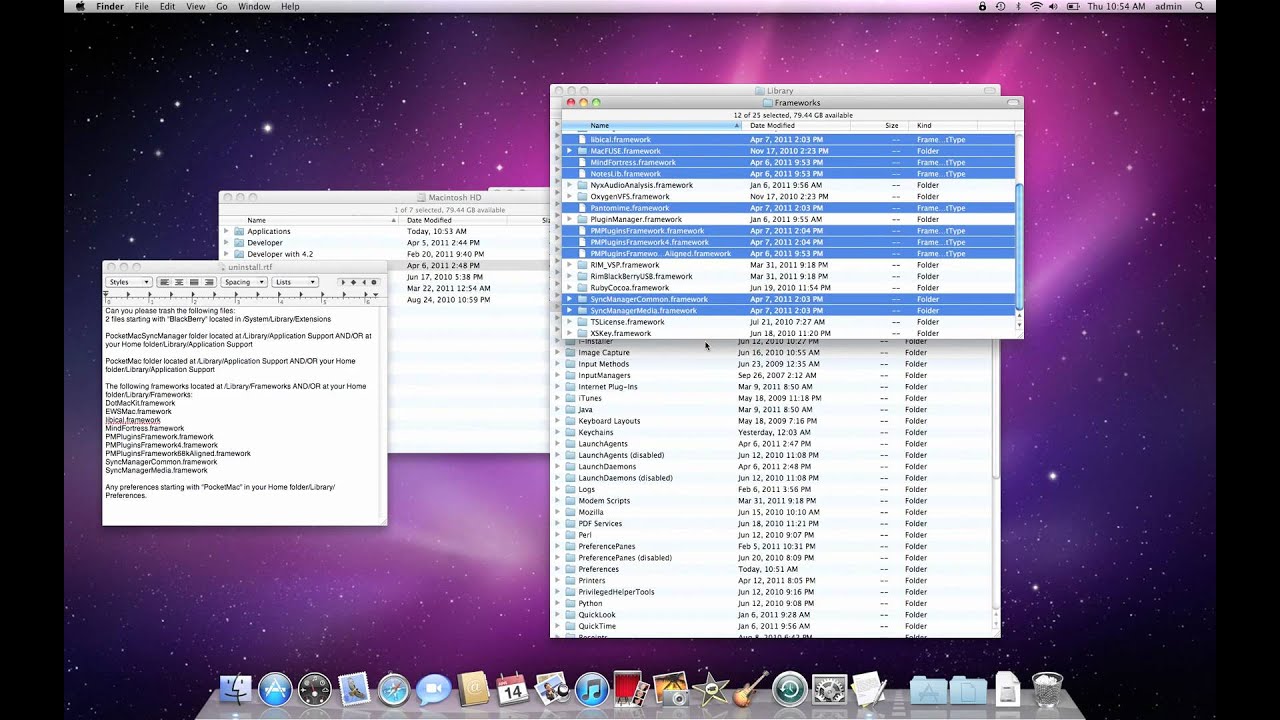The height and width of the screenshot is (720, 1280).
Task: Open the Applications stack in Dock
Action: 929,689
